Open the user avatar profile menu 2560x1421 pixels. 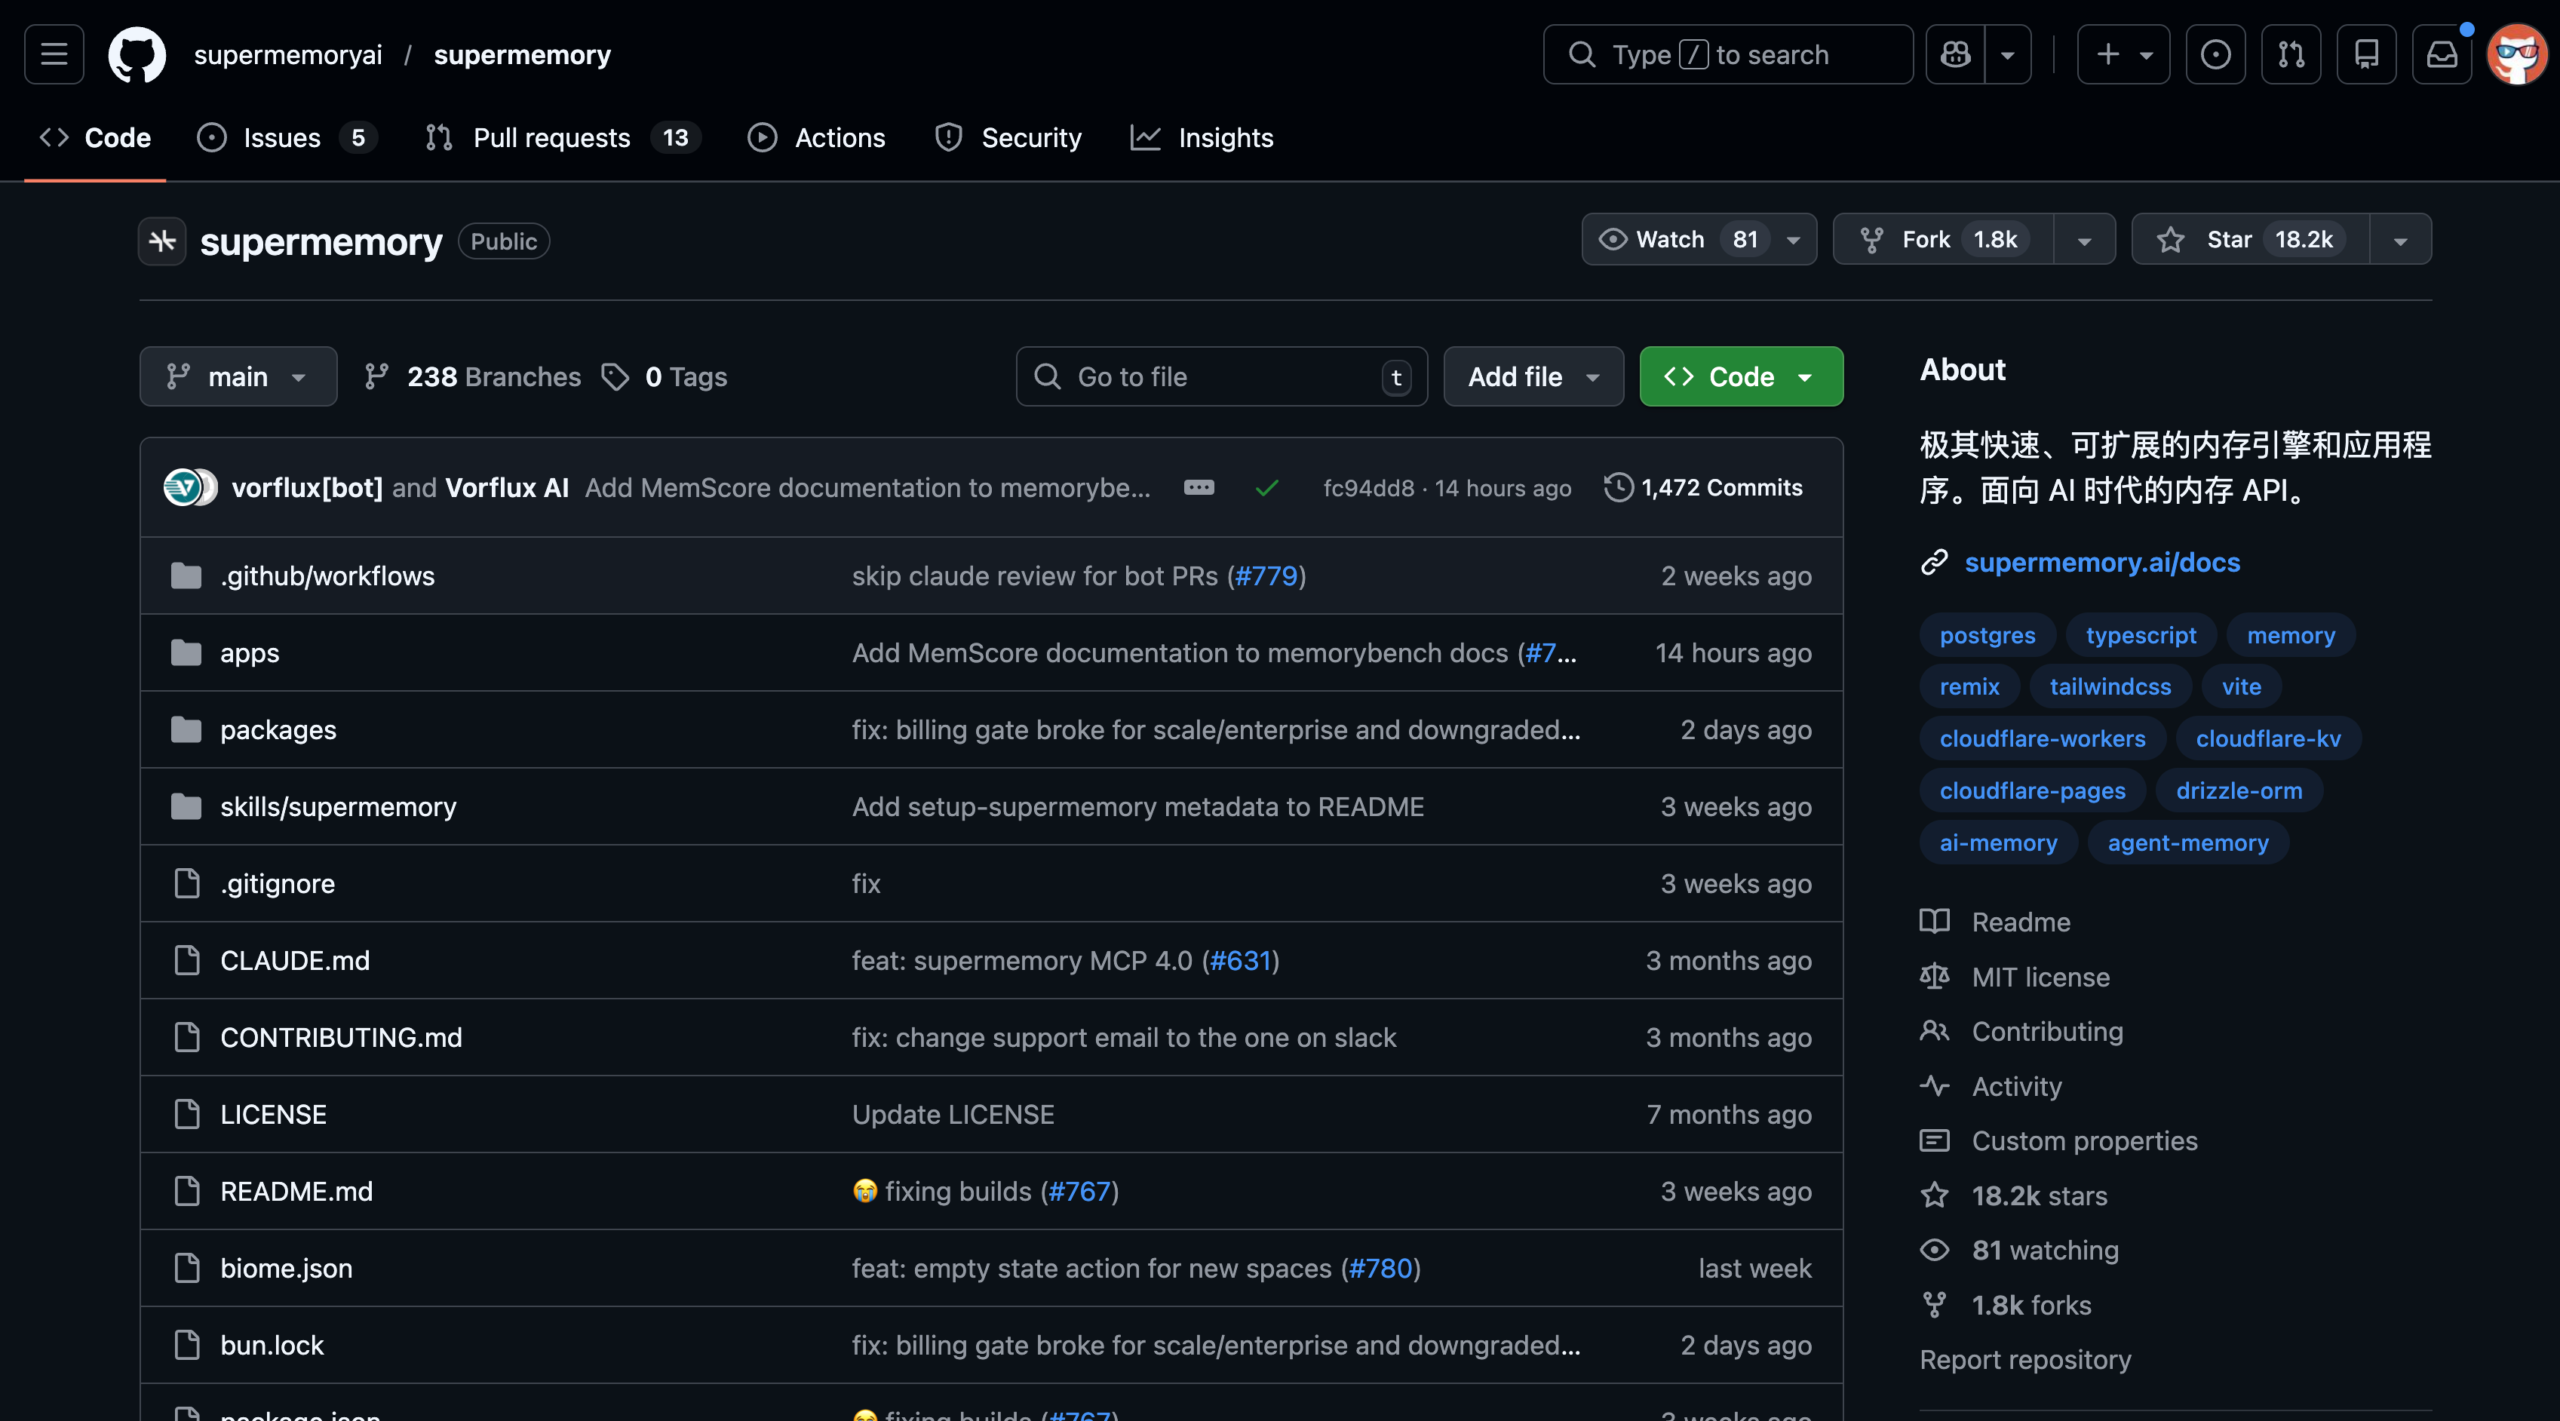point(2517,54)
